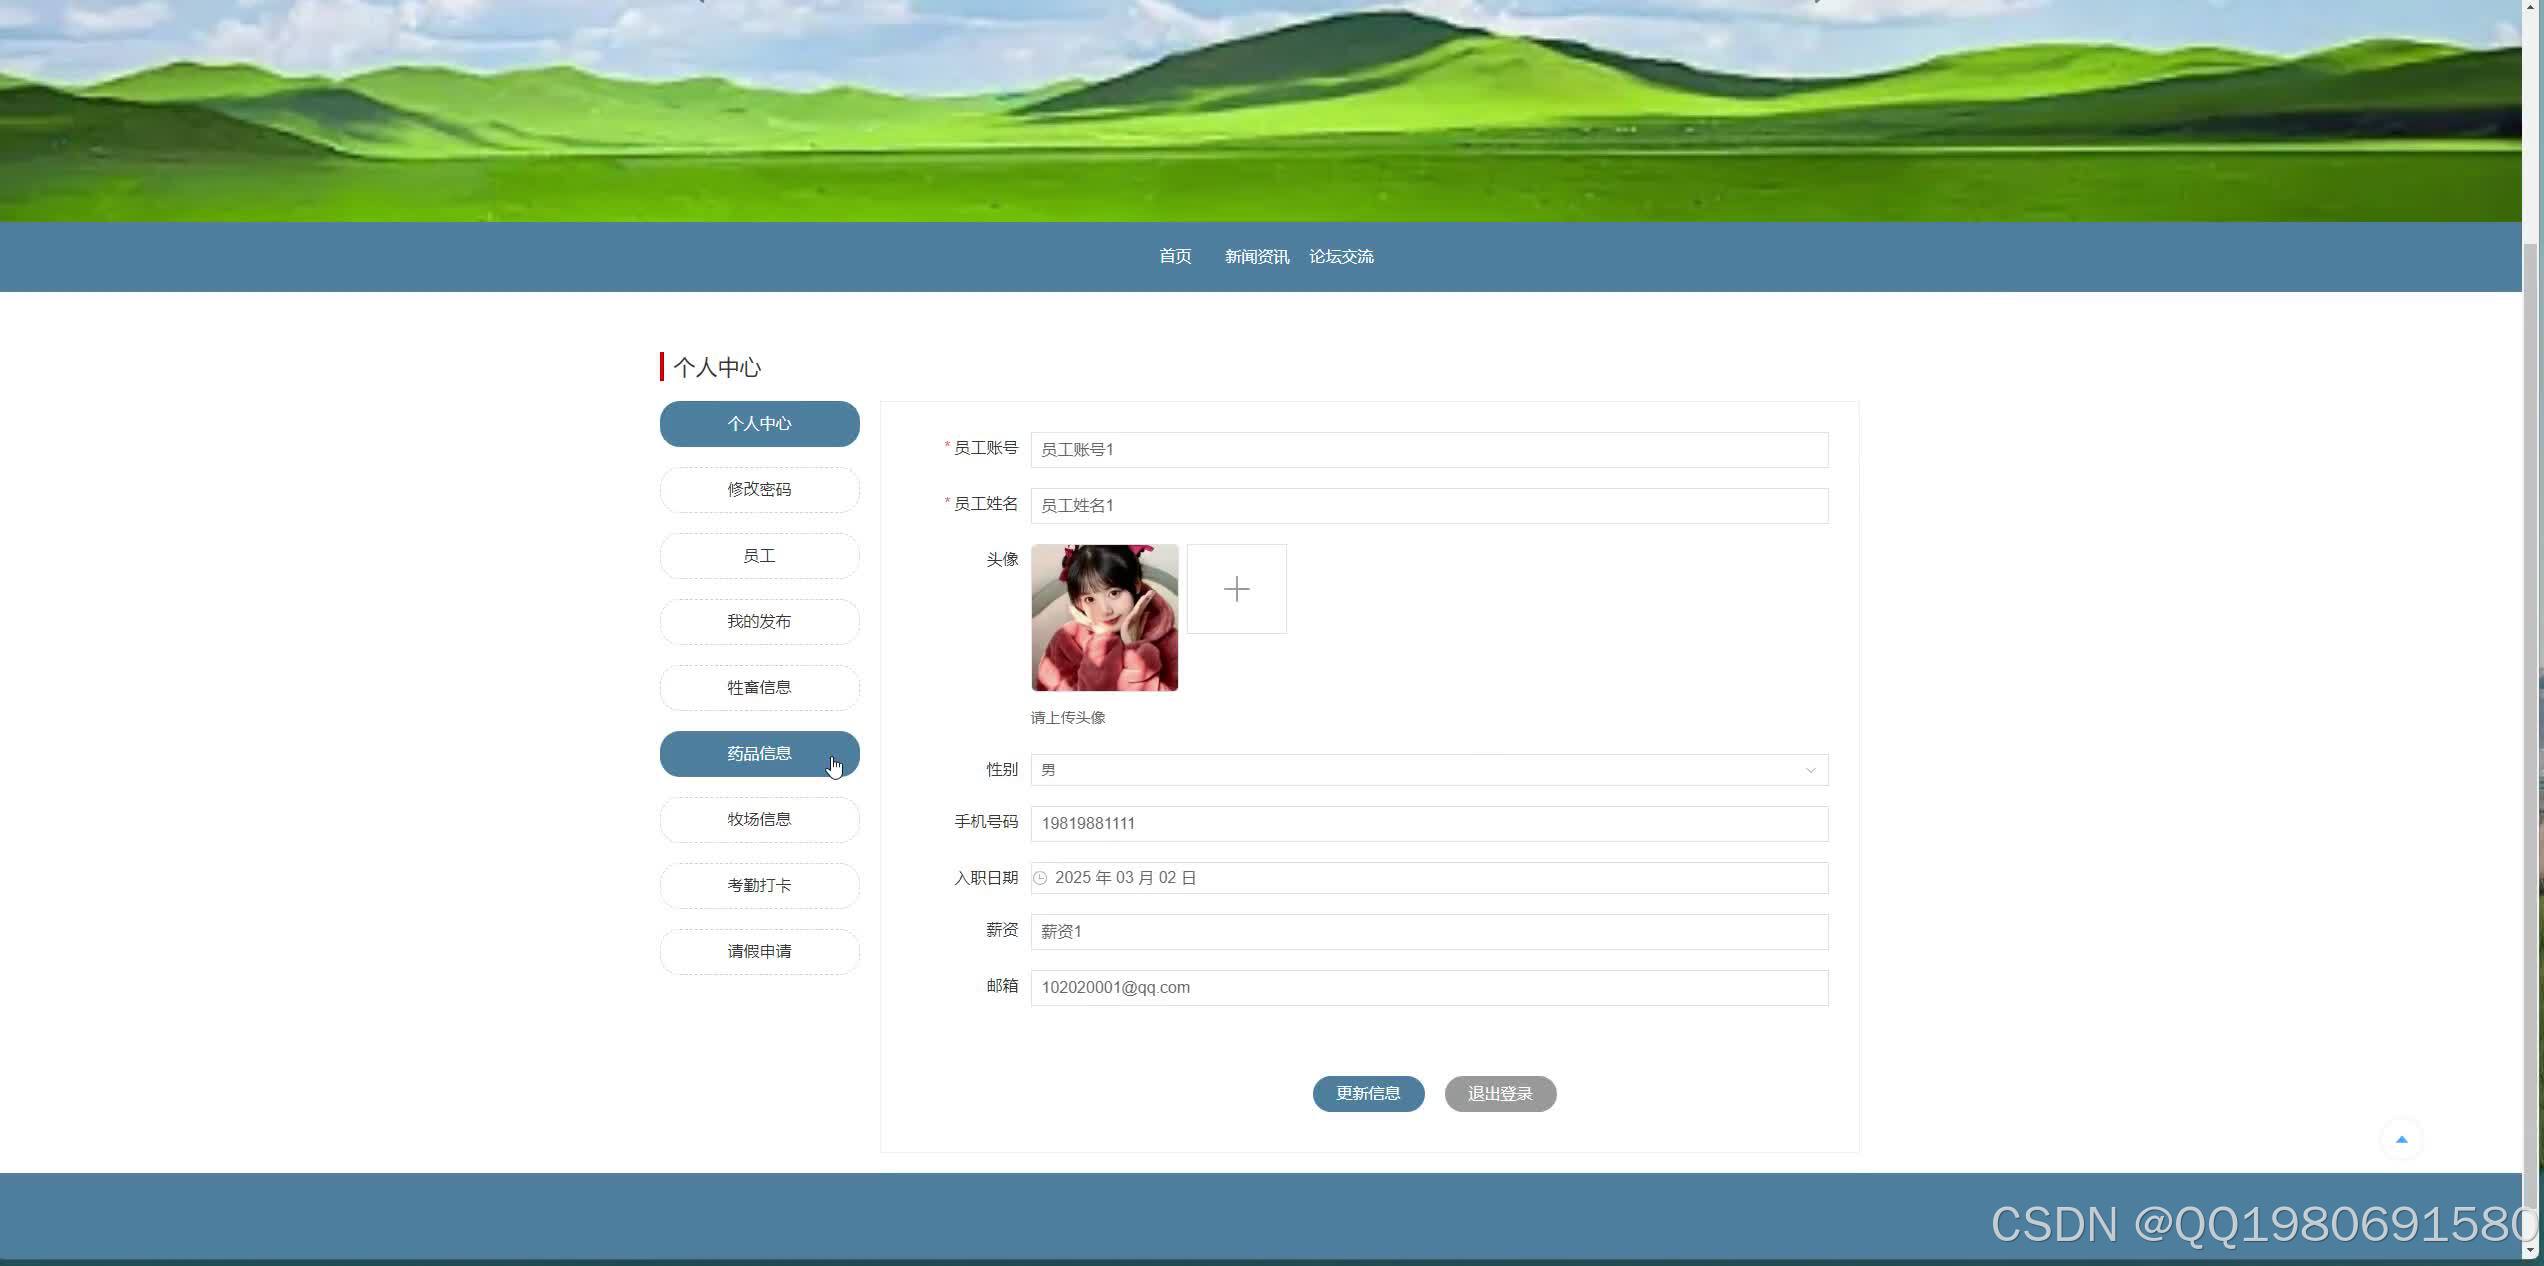
Task: Go to 新闻资讯 in navigation bar
Action: click(1256, 257)
